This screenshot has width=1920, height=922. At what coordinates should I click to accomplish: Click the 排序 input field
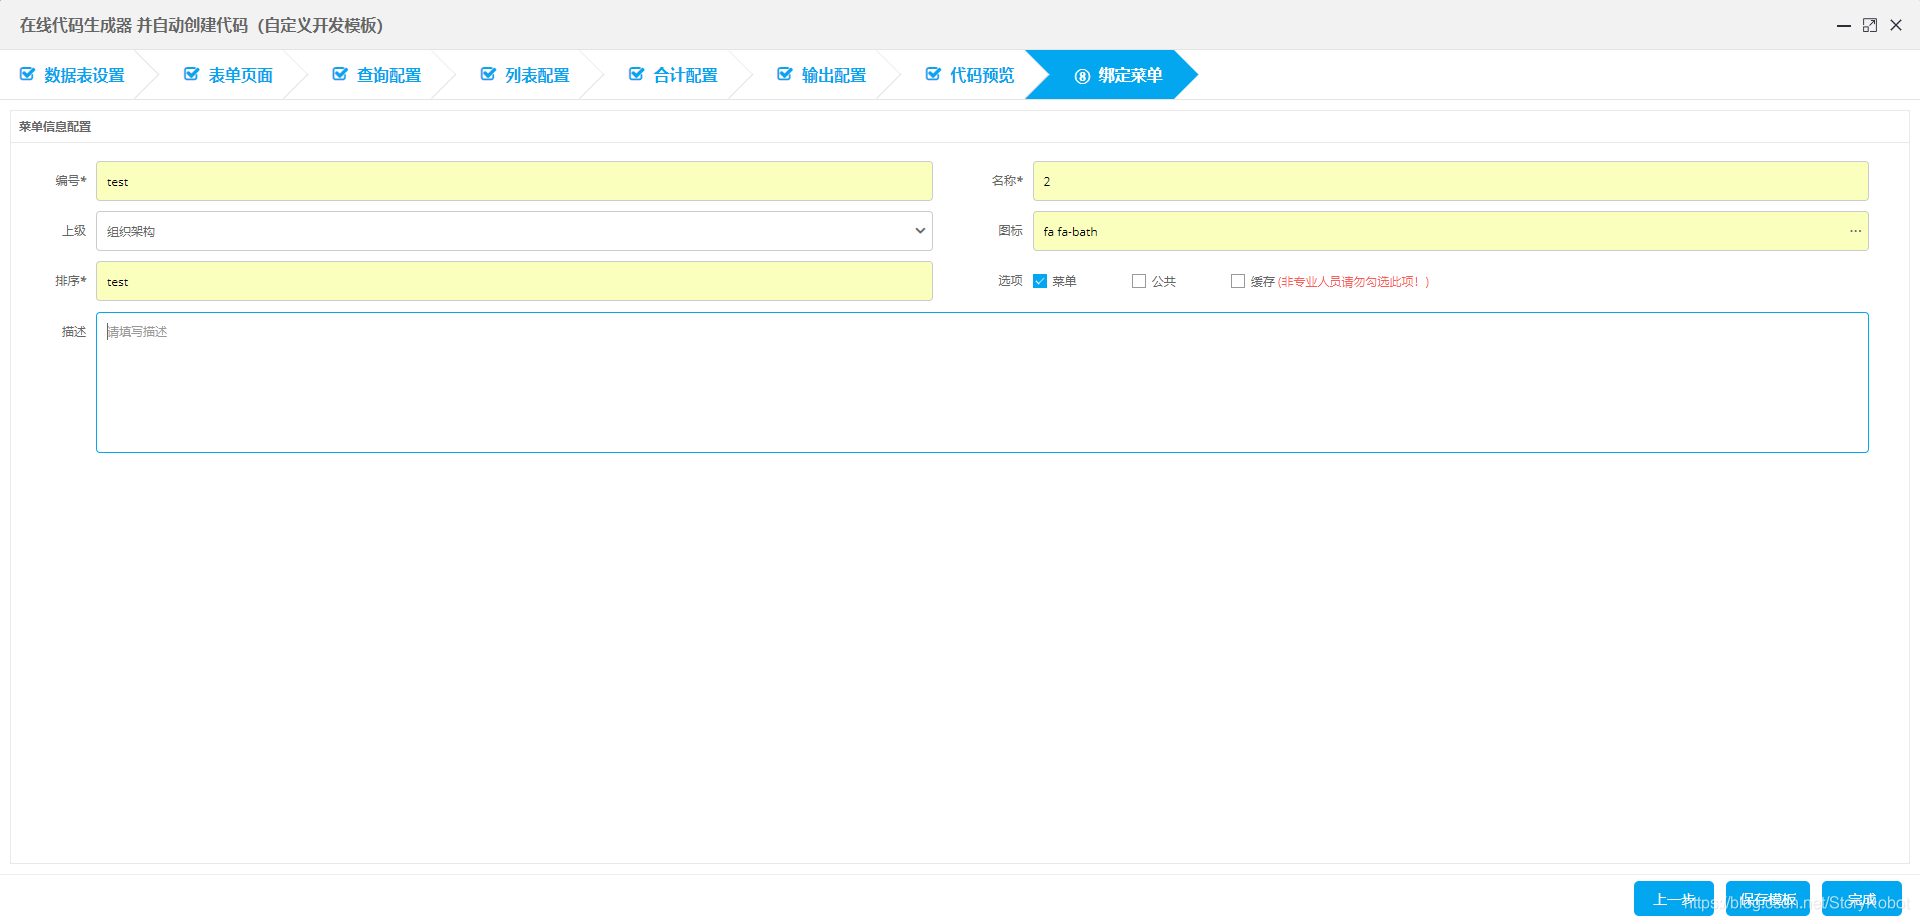[x=514, y=281]
